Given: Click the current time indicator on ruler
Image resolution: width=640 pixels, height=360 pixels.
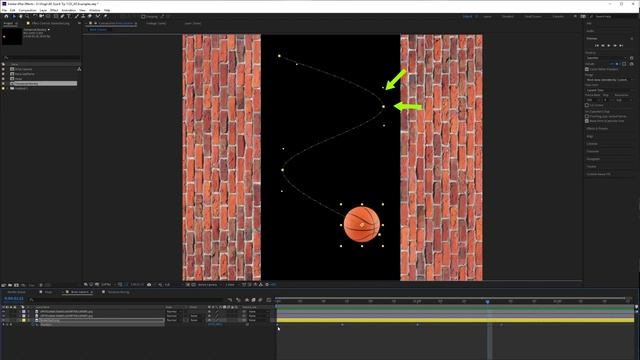Looking at the screenshot, I should tap(487, 301).
